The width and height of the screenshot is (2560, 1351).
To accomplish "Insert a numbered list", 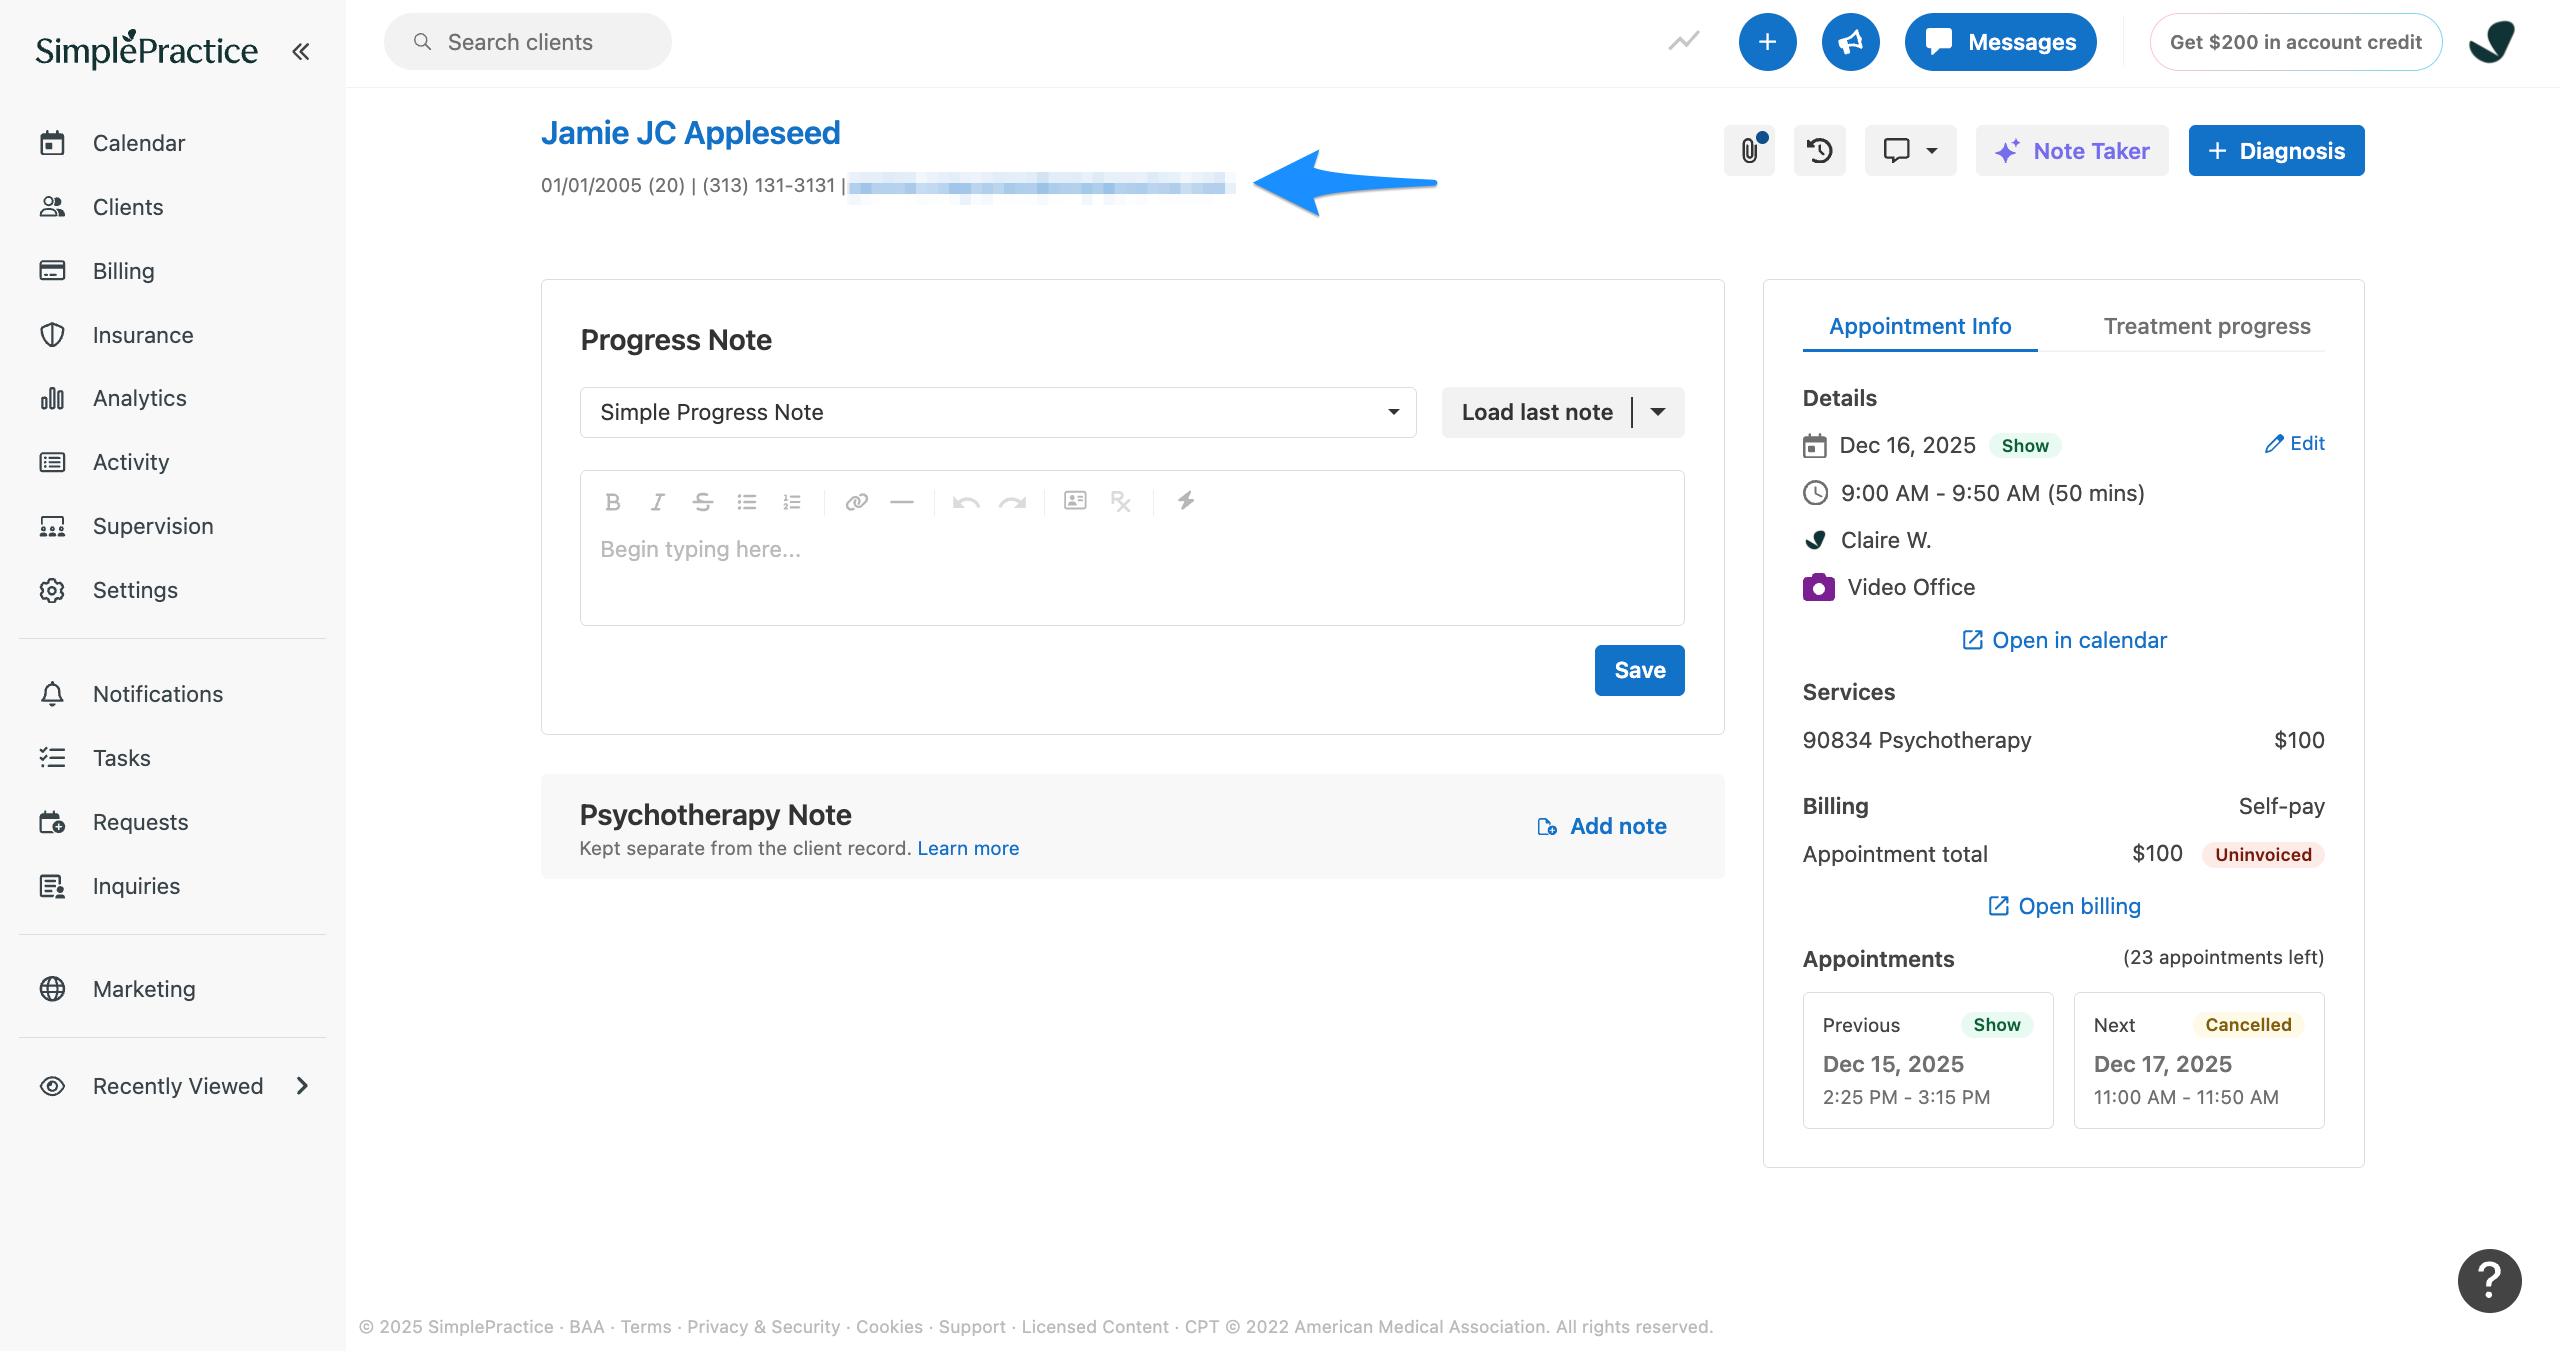I will [792, 502].
